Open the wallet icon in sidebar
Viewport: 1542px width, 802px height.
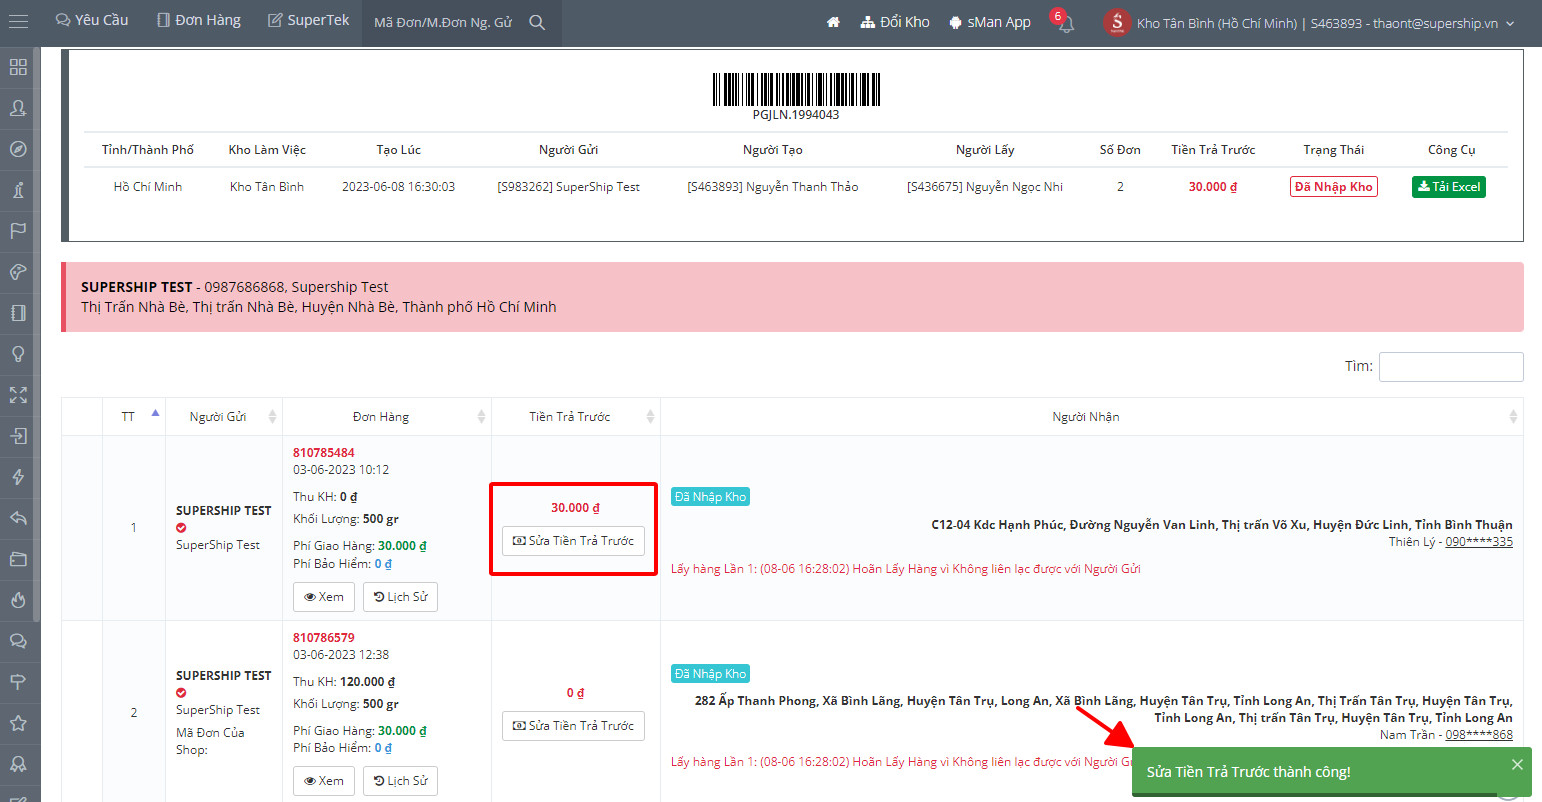pyautogui.click(x=18, y=559)
